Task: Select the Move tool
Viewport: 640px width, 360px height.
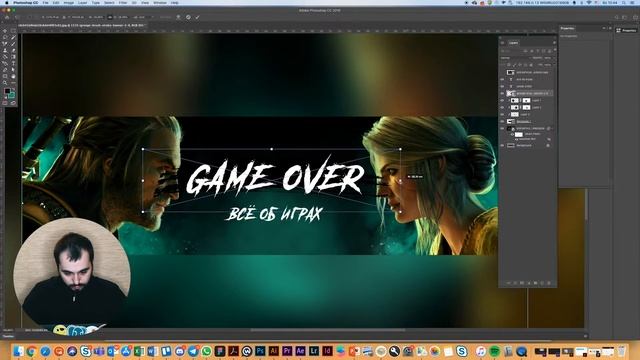Action: coord(5,31)
